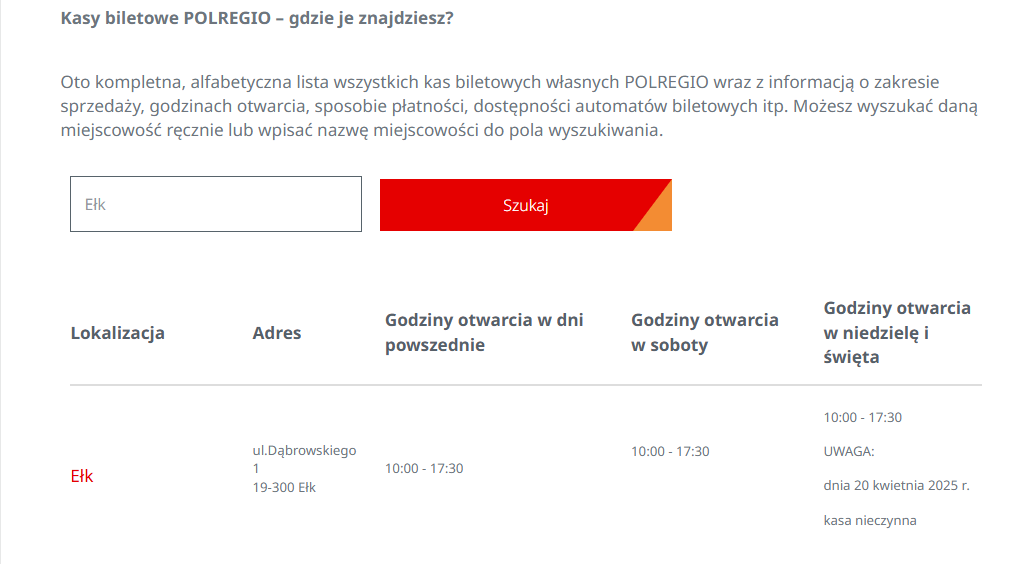Click the UWAGA notice text
Screen dimensions: 1029x564
point(849,451)
